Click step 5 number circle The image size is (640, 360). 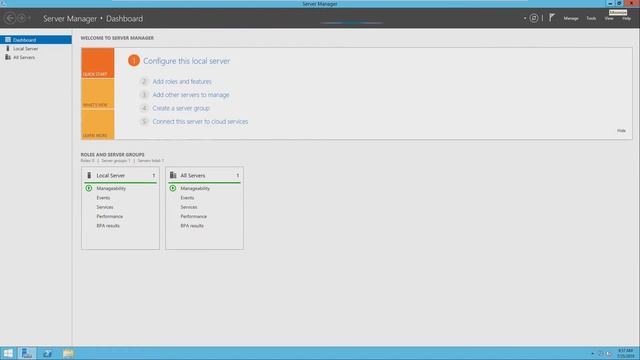[144, 122]
